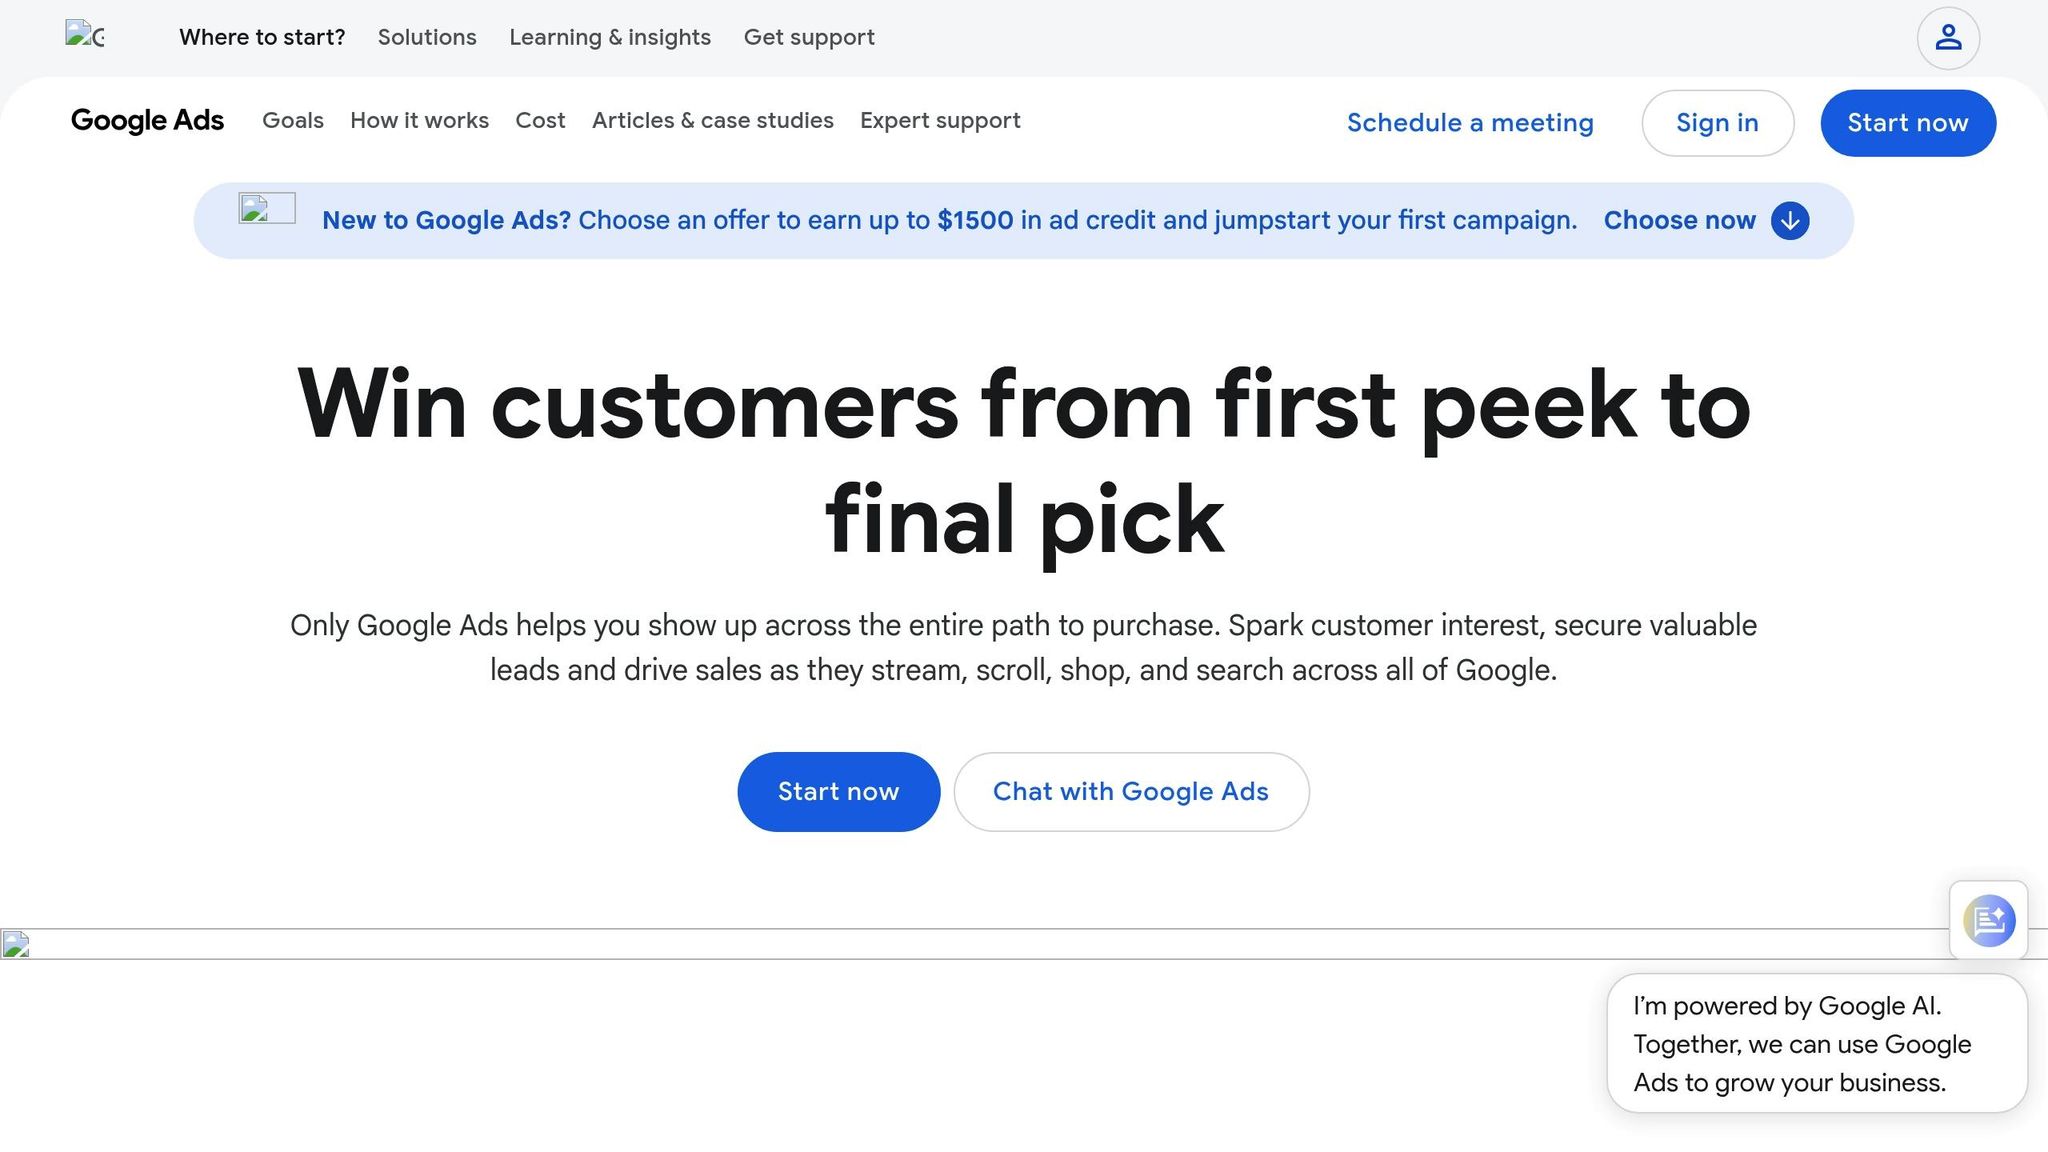
Task: Click the Google Ads logo
Action: pyautogui.click(x=147, y=120)
